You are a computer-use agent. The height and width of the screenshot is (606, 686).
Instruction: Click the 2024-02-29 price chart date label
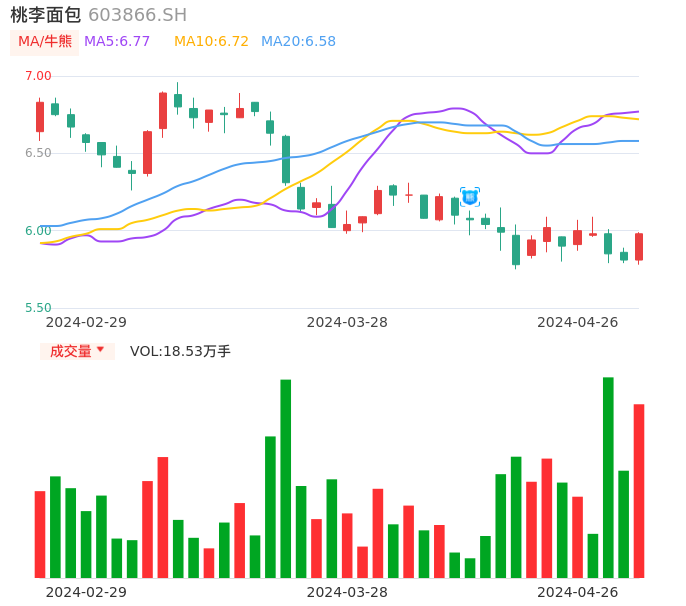coord(86,322)
